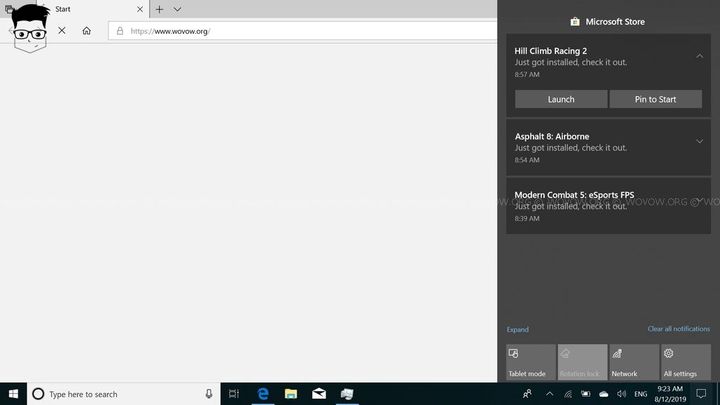The width and height of the screenshot is (720, 405).
Task: Click the Microsoft Store notification header
Action: point(608,22)
